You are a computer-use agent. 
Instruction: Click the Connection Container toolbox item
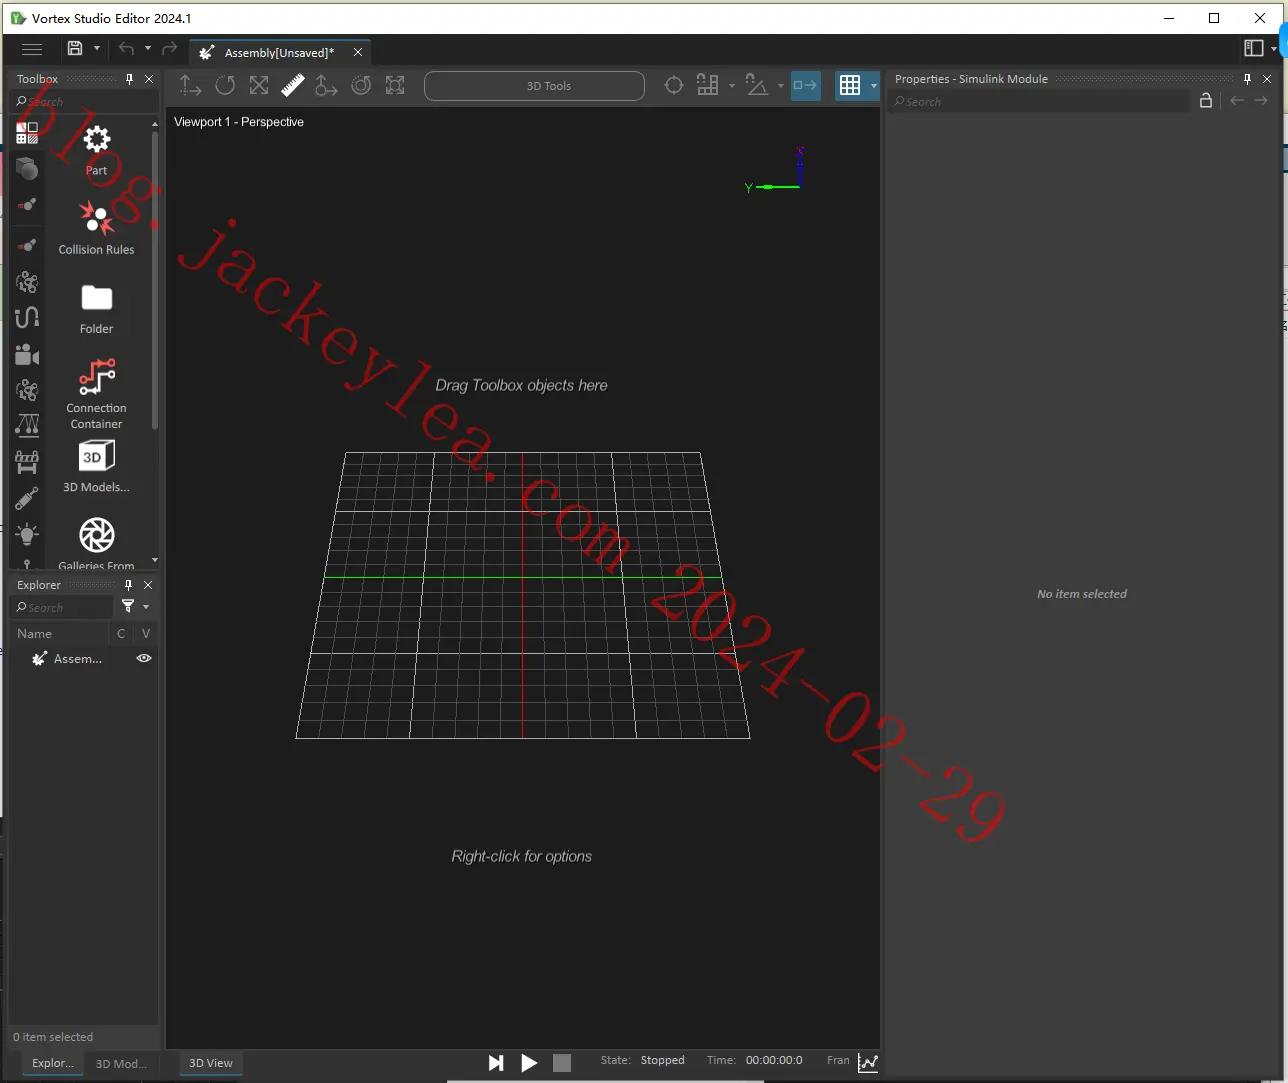(96, 394)
